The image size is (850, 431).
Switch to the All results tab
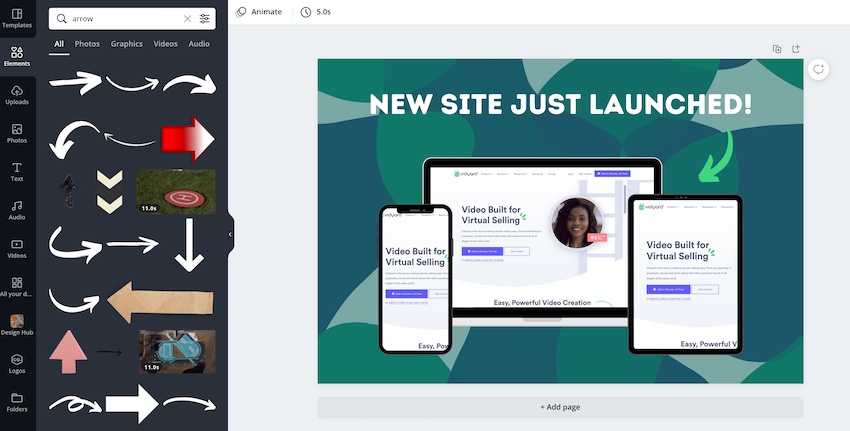tap(59, 44)
